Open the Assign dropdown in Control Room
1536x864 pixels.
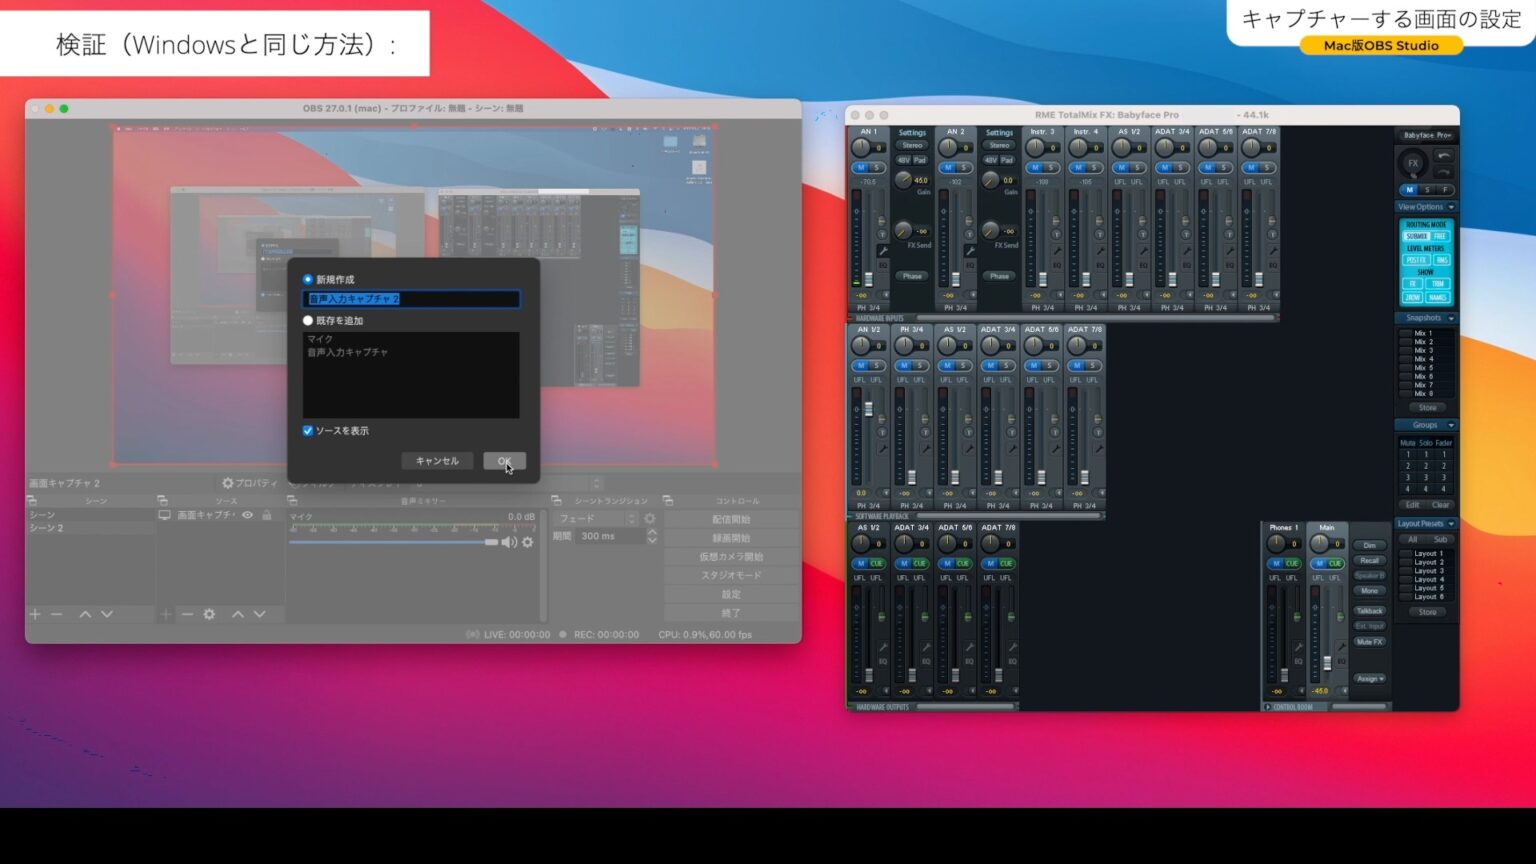pos(1369,679)
